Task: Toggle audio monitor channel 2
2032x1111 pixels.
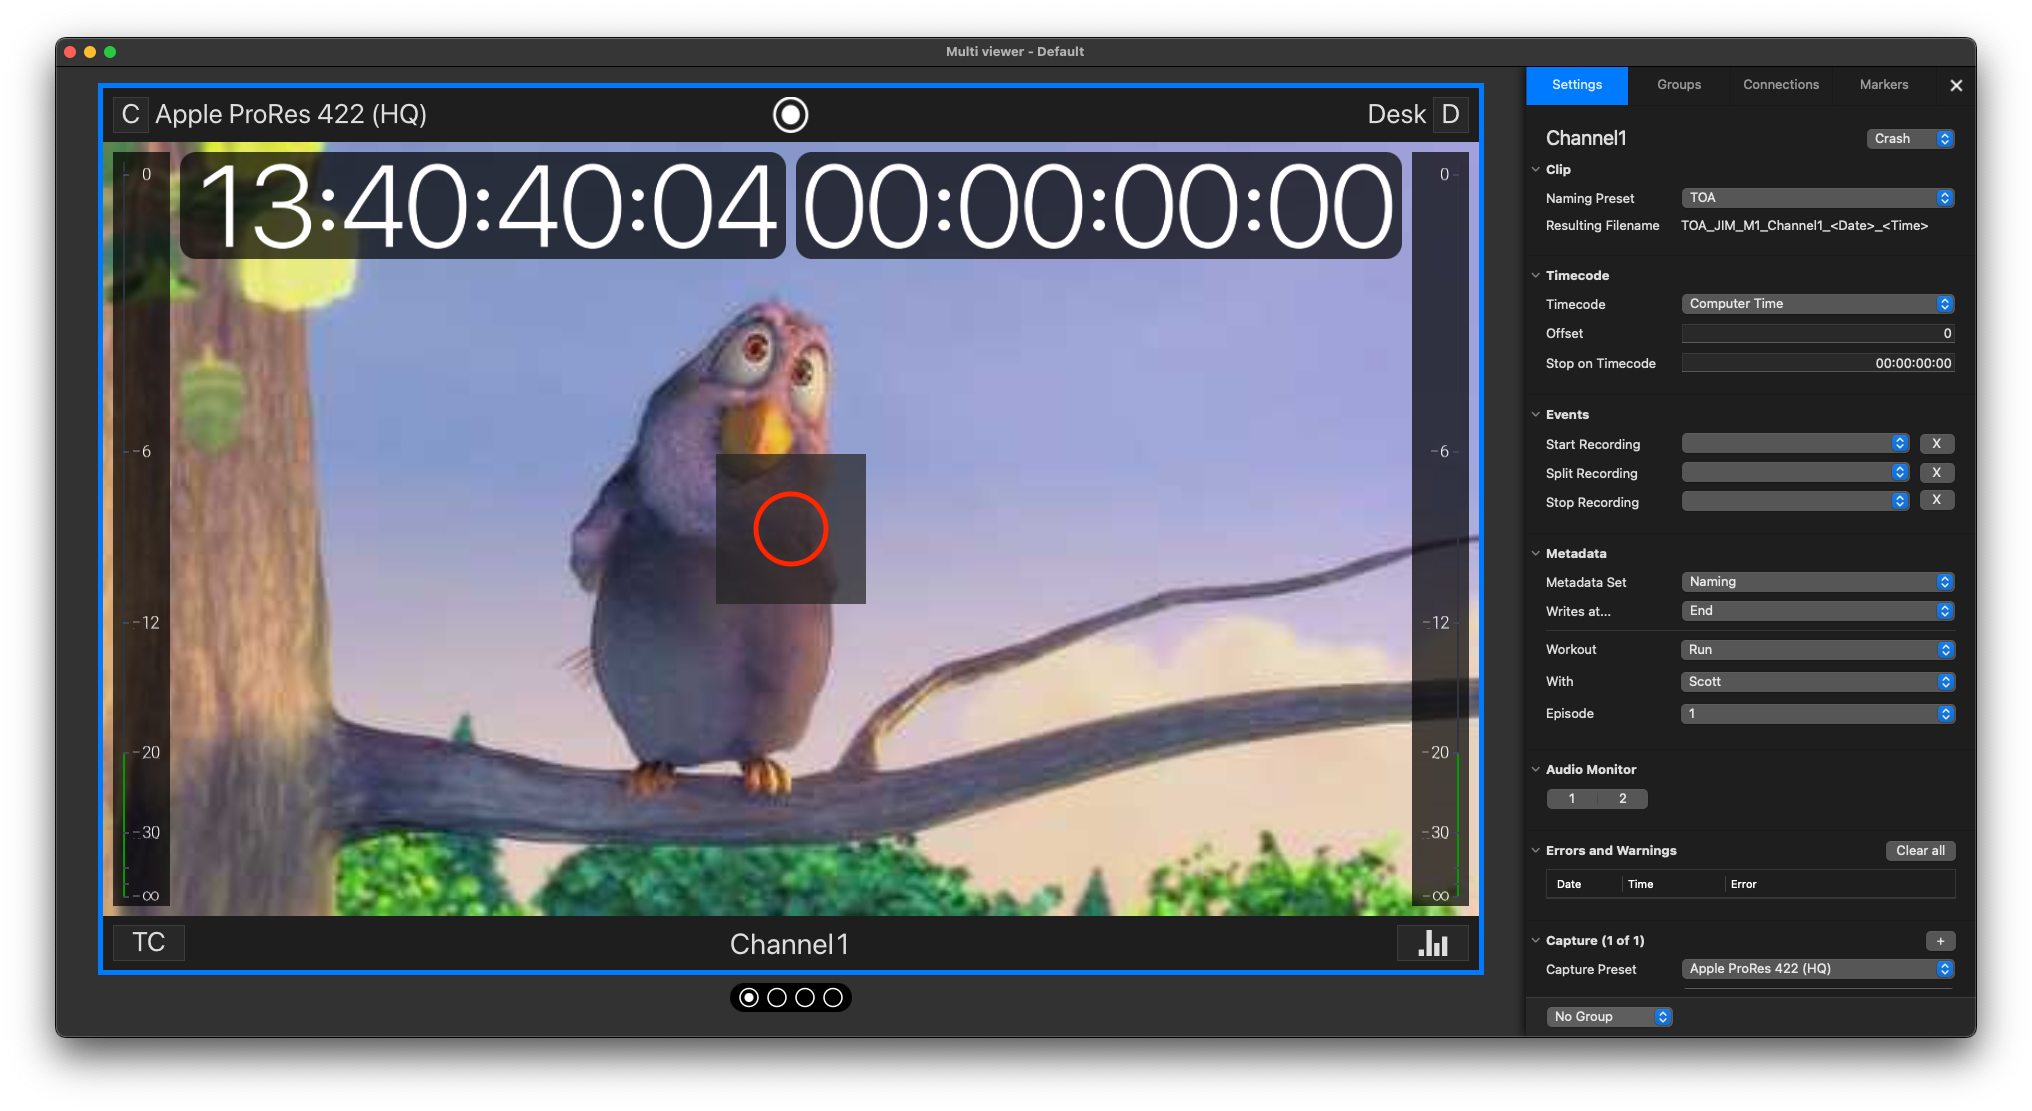Action: pyautogui.click(x=1622, y=798)
